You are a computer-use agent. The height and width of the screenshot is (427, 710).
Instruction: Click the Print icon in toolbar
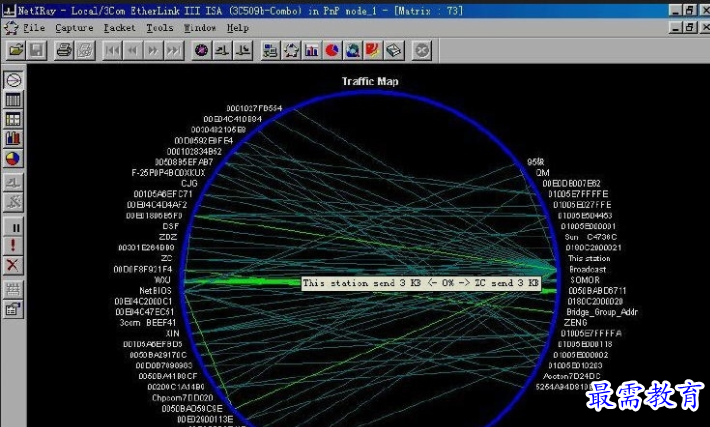(63, 50)
